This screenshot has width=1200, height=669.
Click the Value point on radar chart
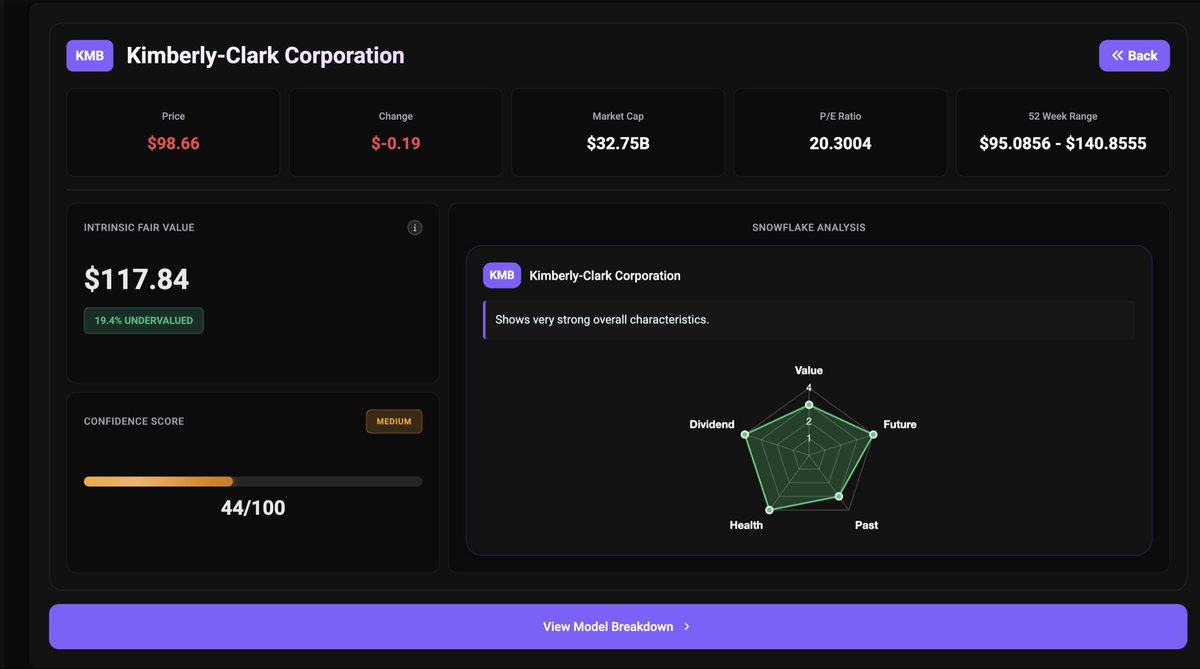(809, 405)
